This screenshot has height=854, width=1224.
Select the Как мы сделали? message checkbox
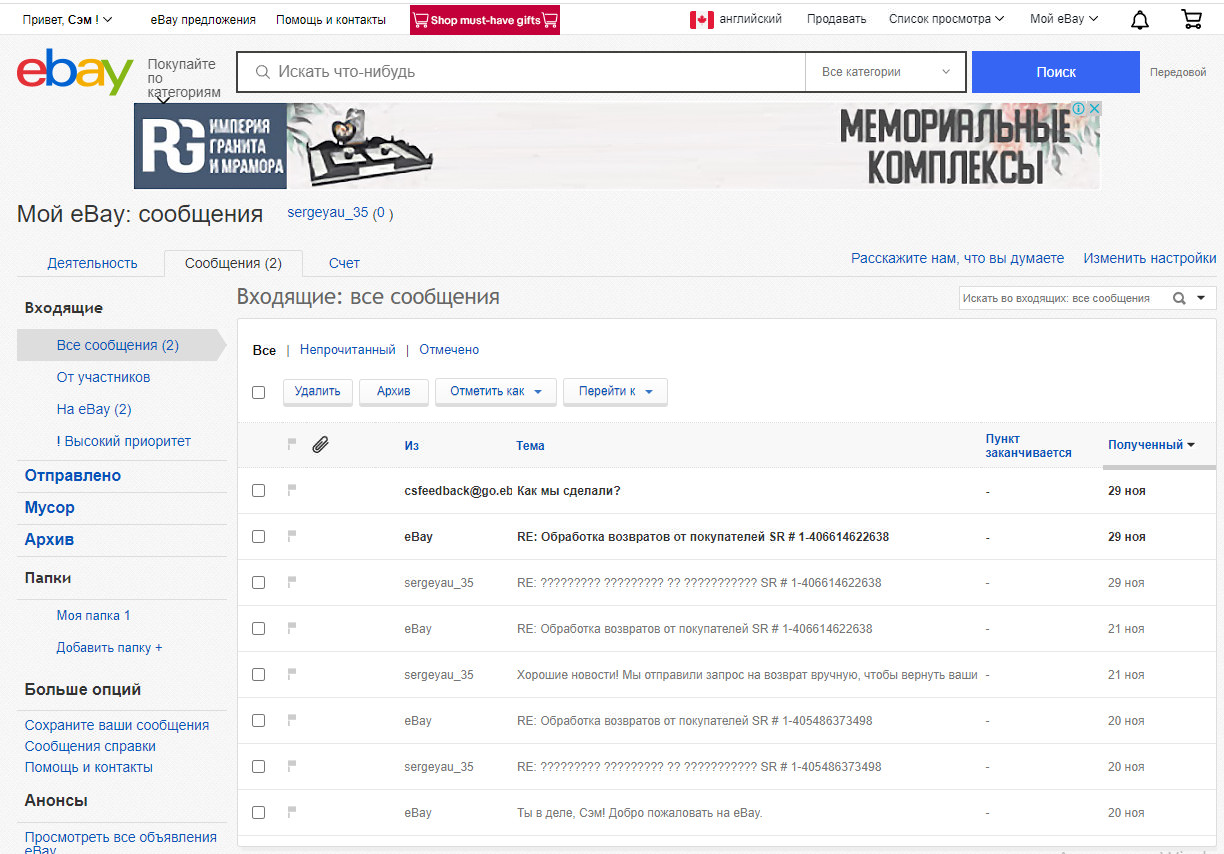[258, 490]
